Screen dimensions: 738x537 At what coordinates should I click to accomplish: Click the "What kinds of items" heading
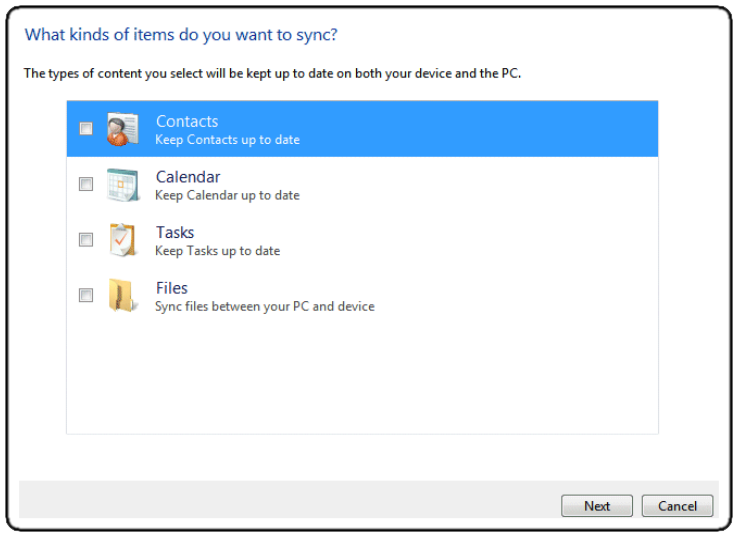point(180,35)
